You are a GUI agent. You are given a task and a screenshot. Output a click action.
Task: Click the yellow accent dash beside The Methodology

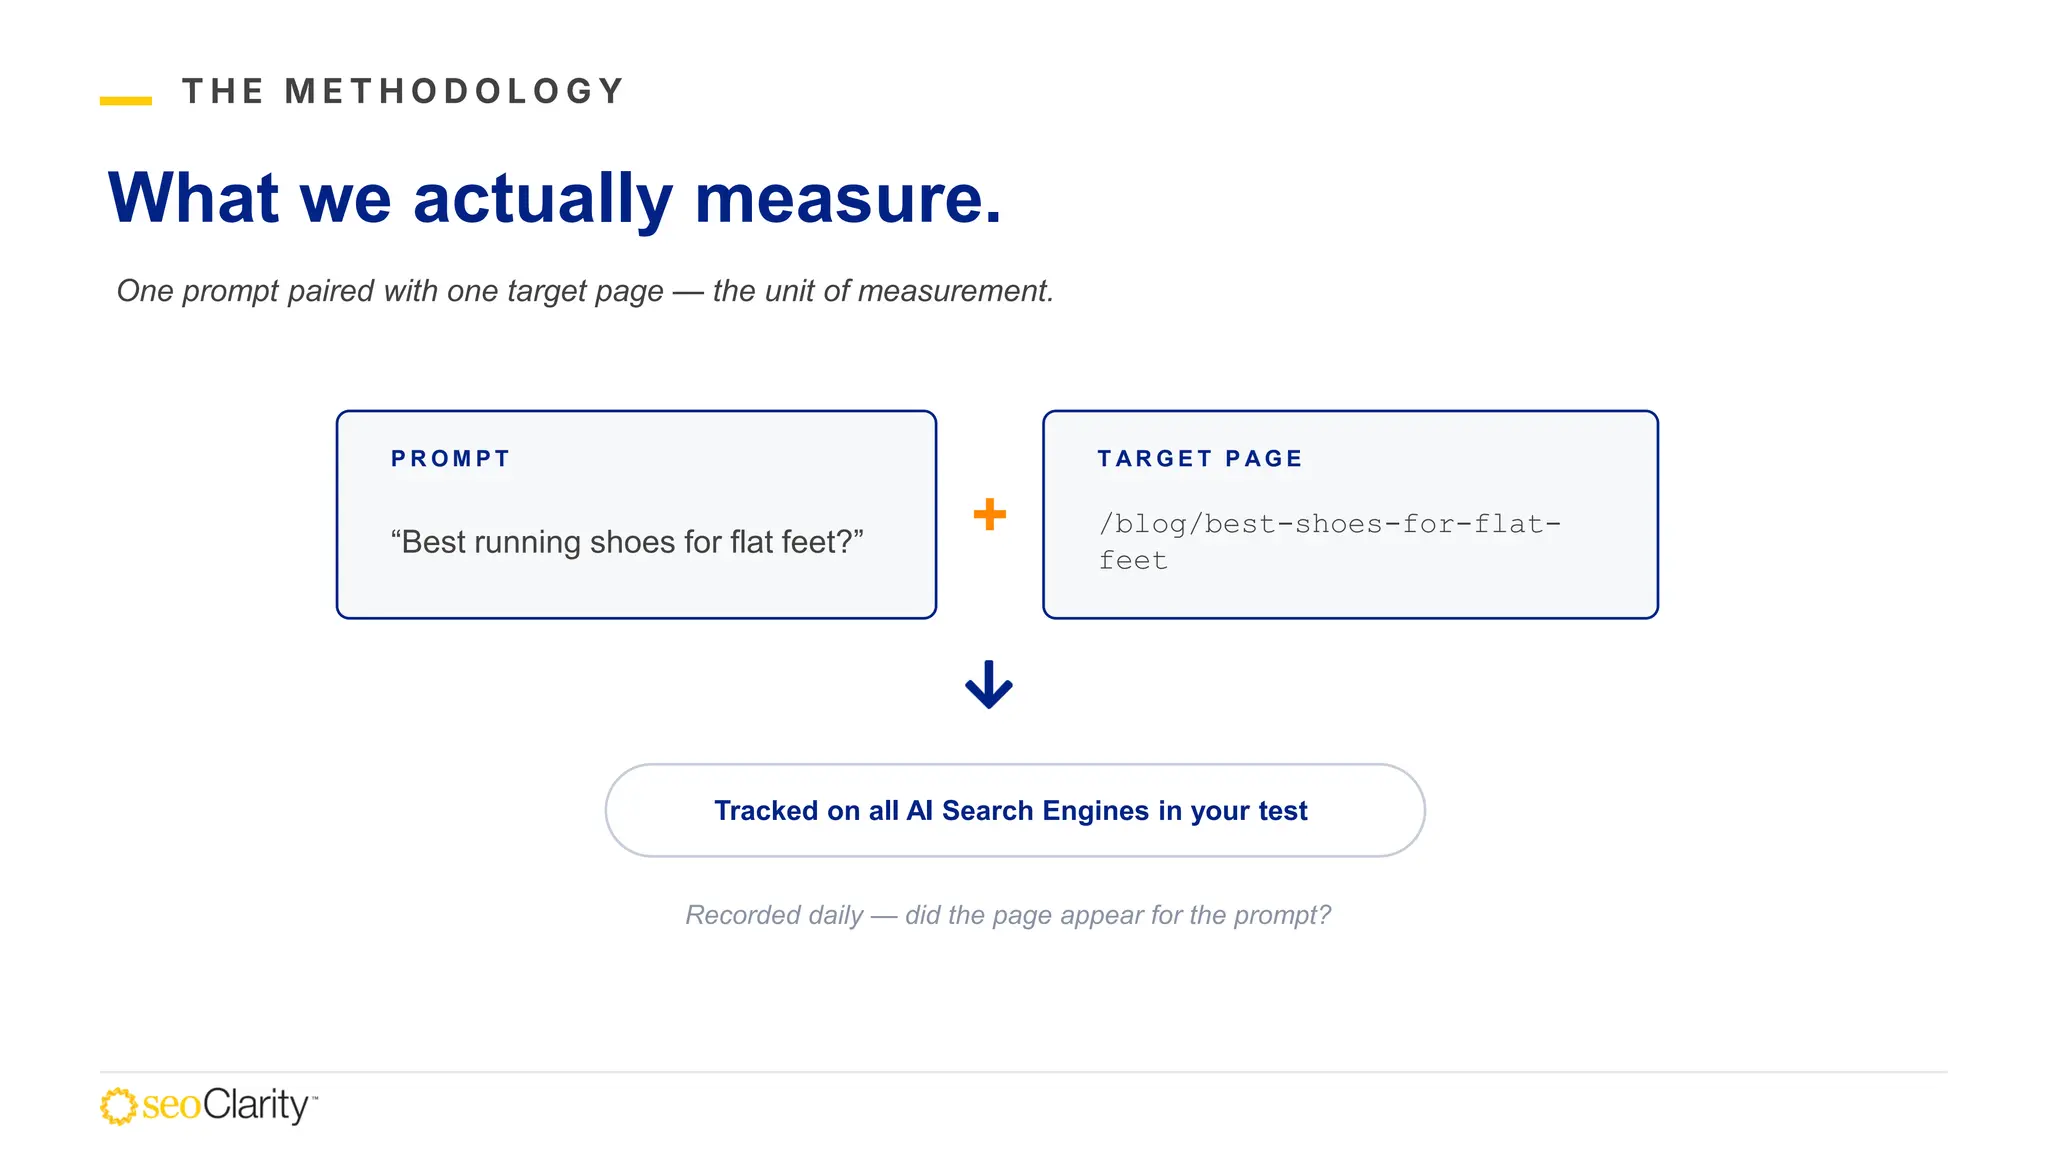click(126, 100)
